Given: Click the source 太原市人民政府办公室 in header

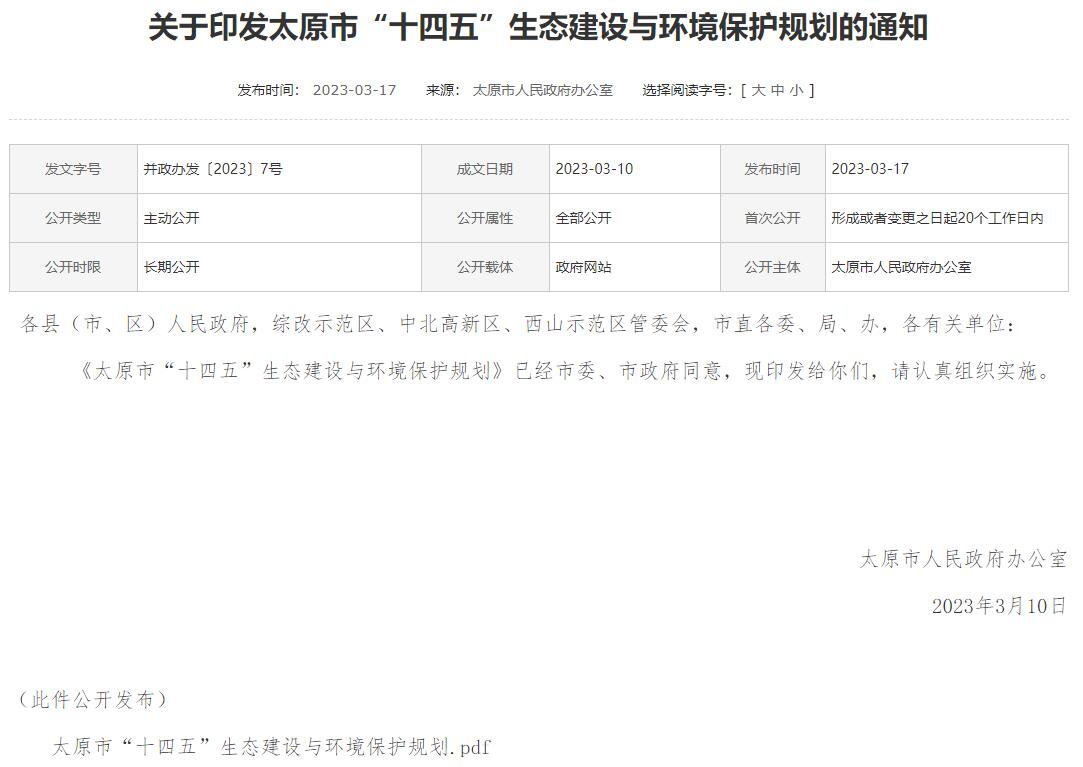Looking at the screenshot, I should tap(542, 91).
